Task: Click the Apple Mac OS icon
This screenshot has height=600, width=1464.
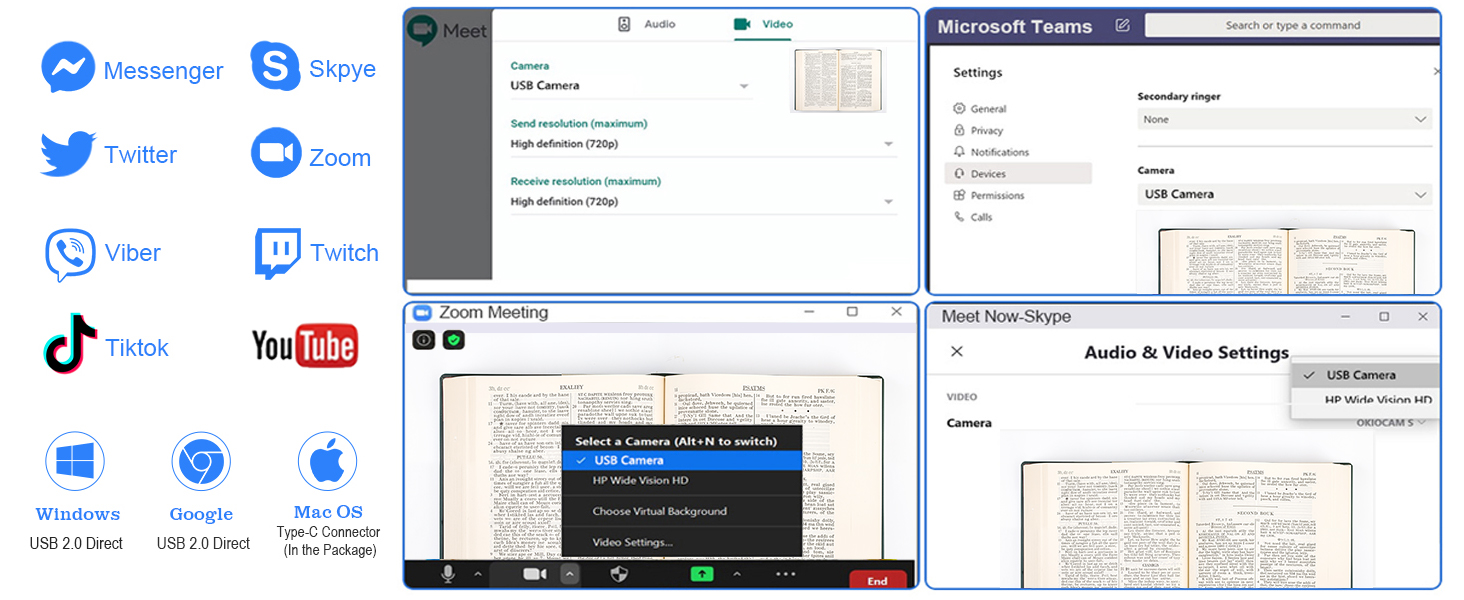Action: (327, 462)
